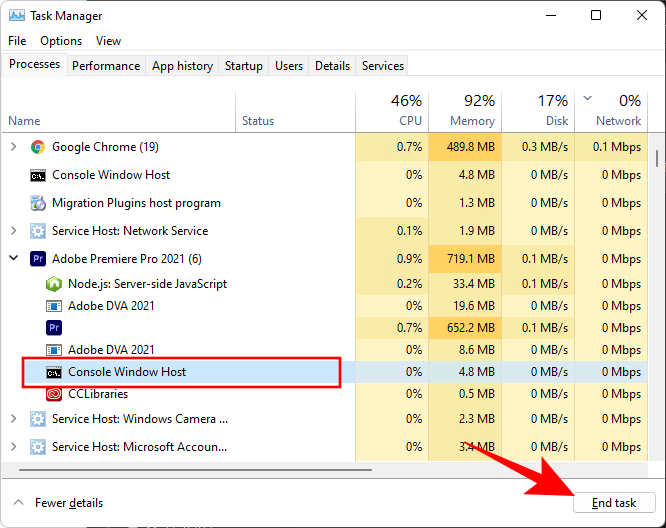This screenshot has height=528, width=666.
Task: Expand the Google Chrome process group
Action: pos(13,147)
